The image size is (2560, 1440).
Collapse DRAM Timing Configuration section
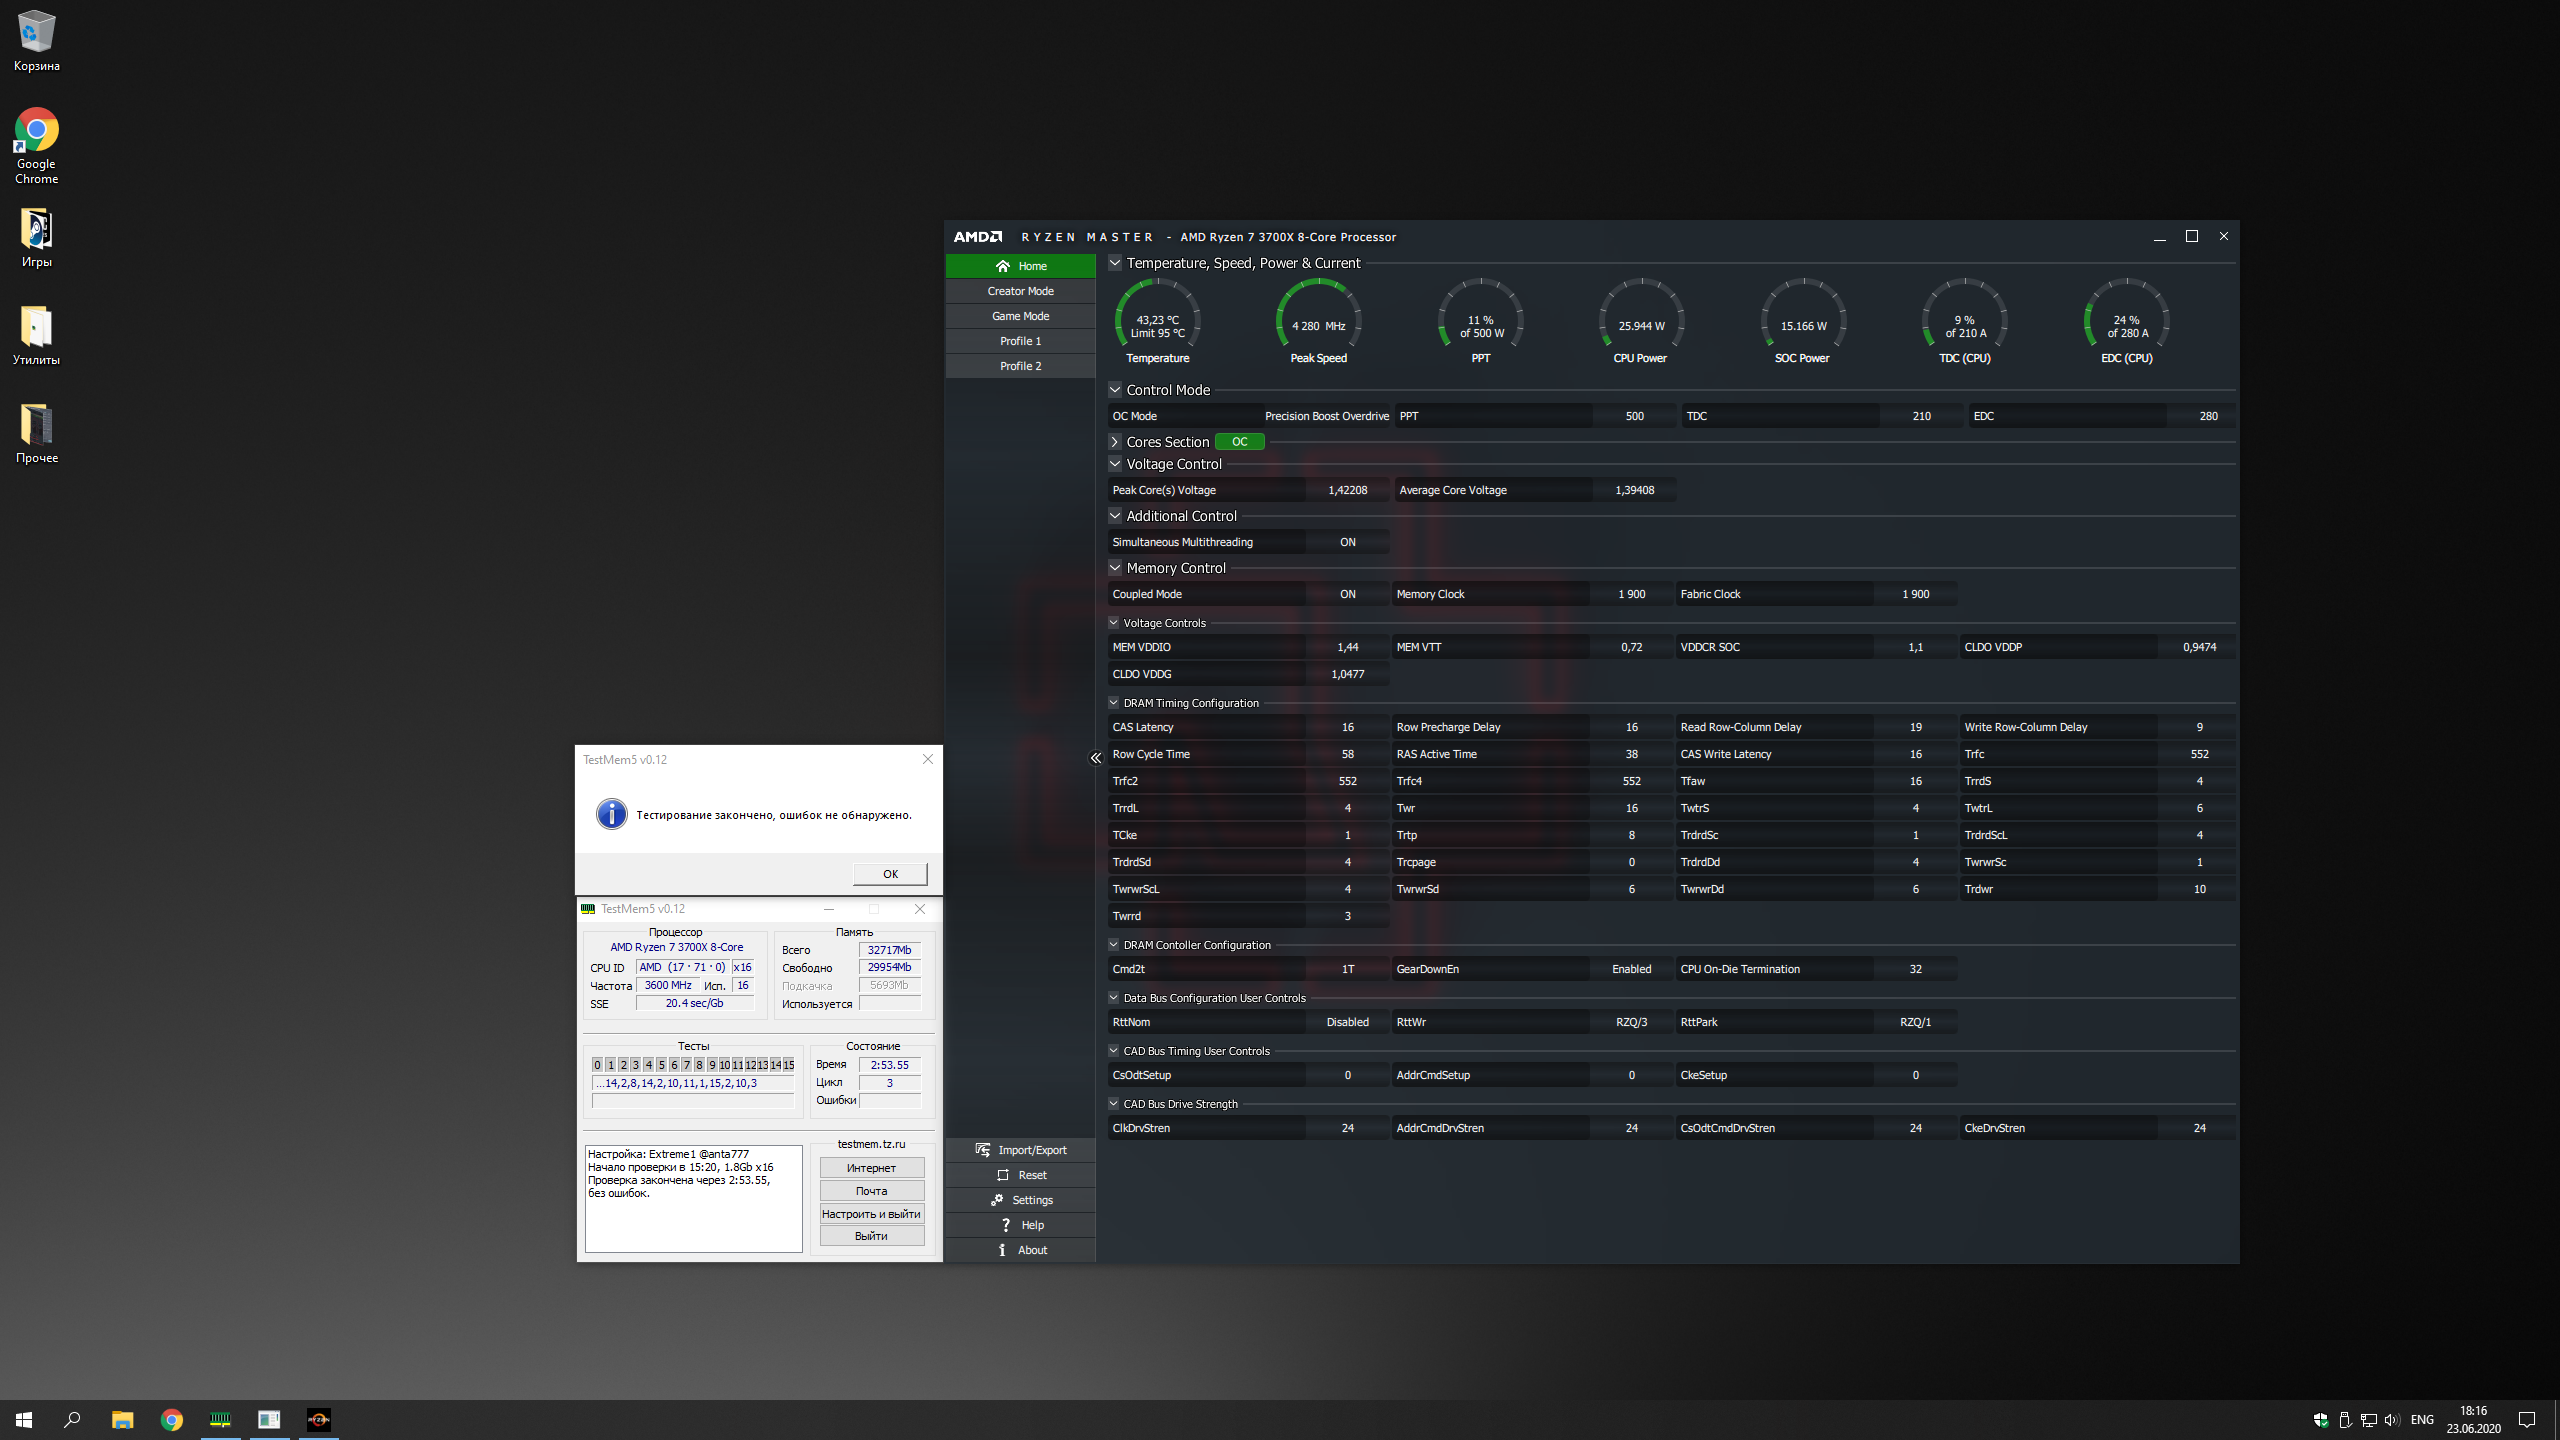pyautogui.click(x=1113, y=703)
